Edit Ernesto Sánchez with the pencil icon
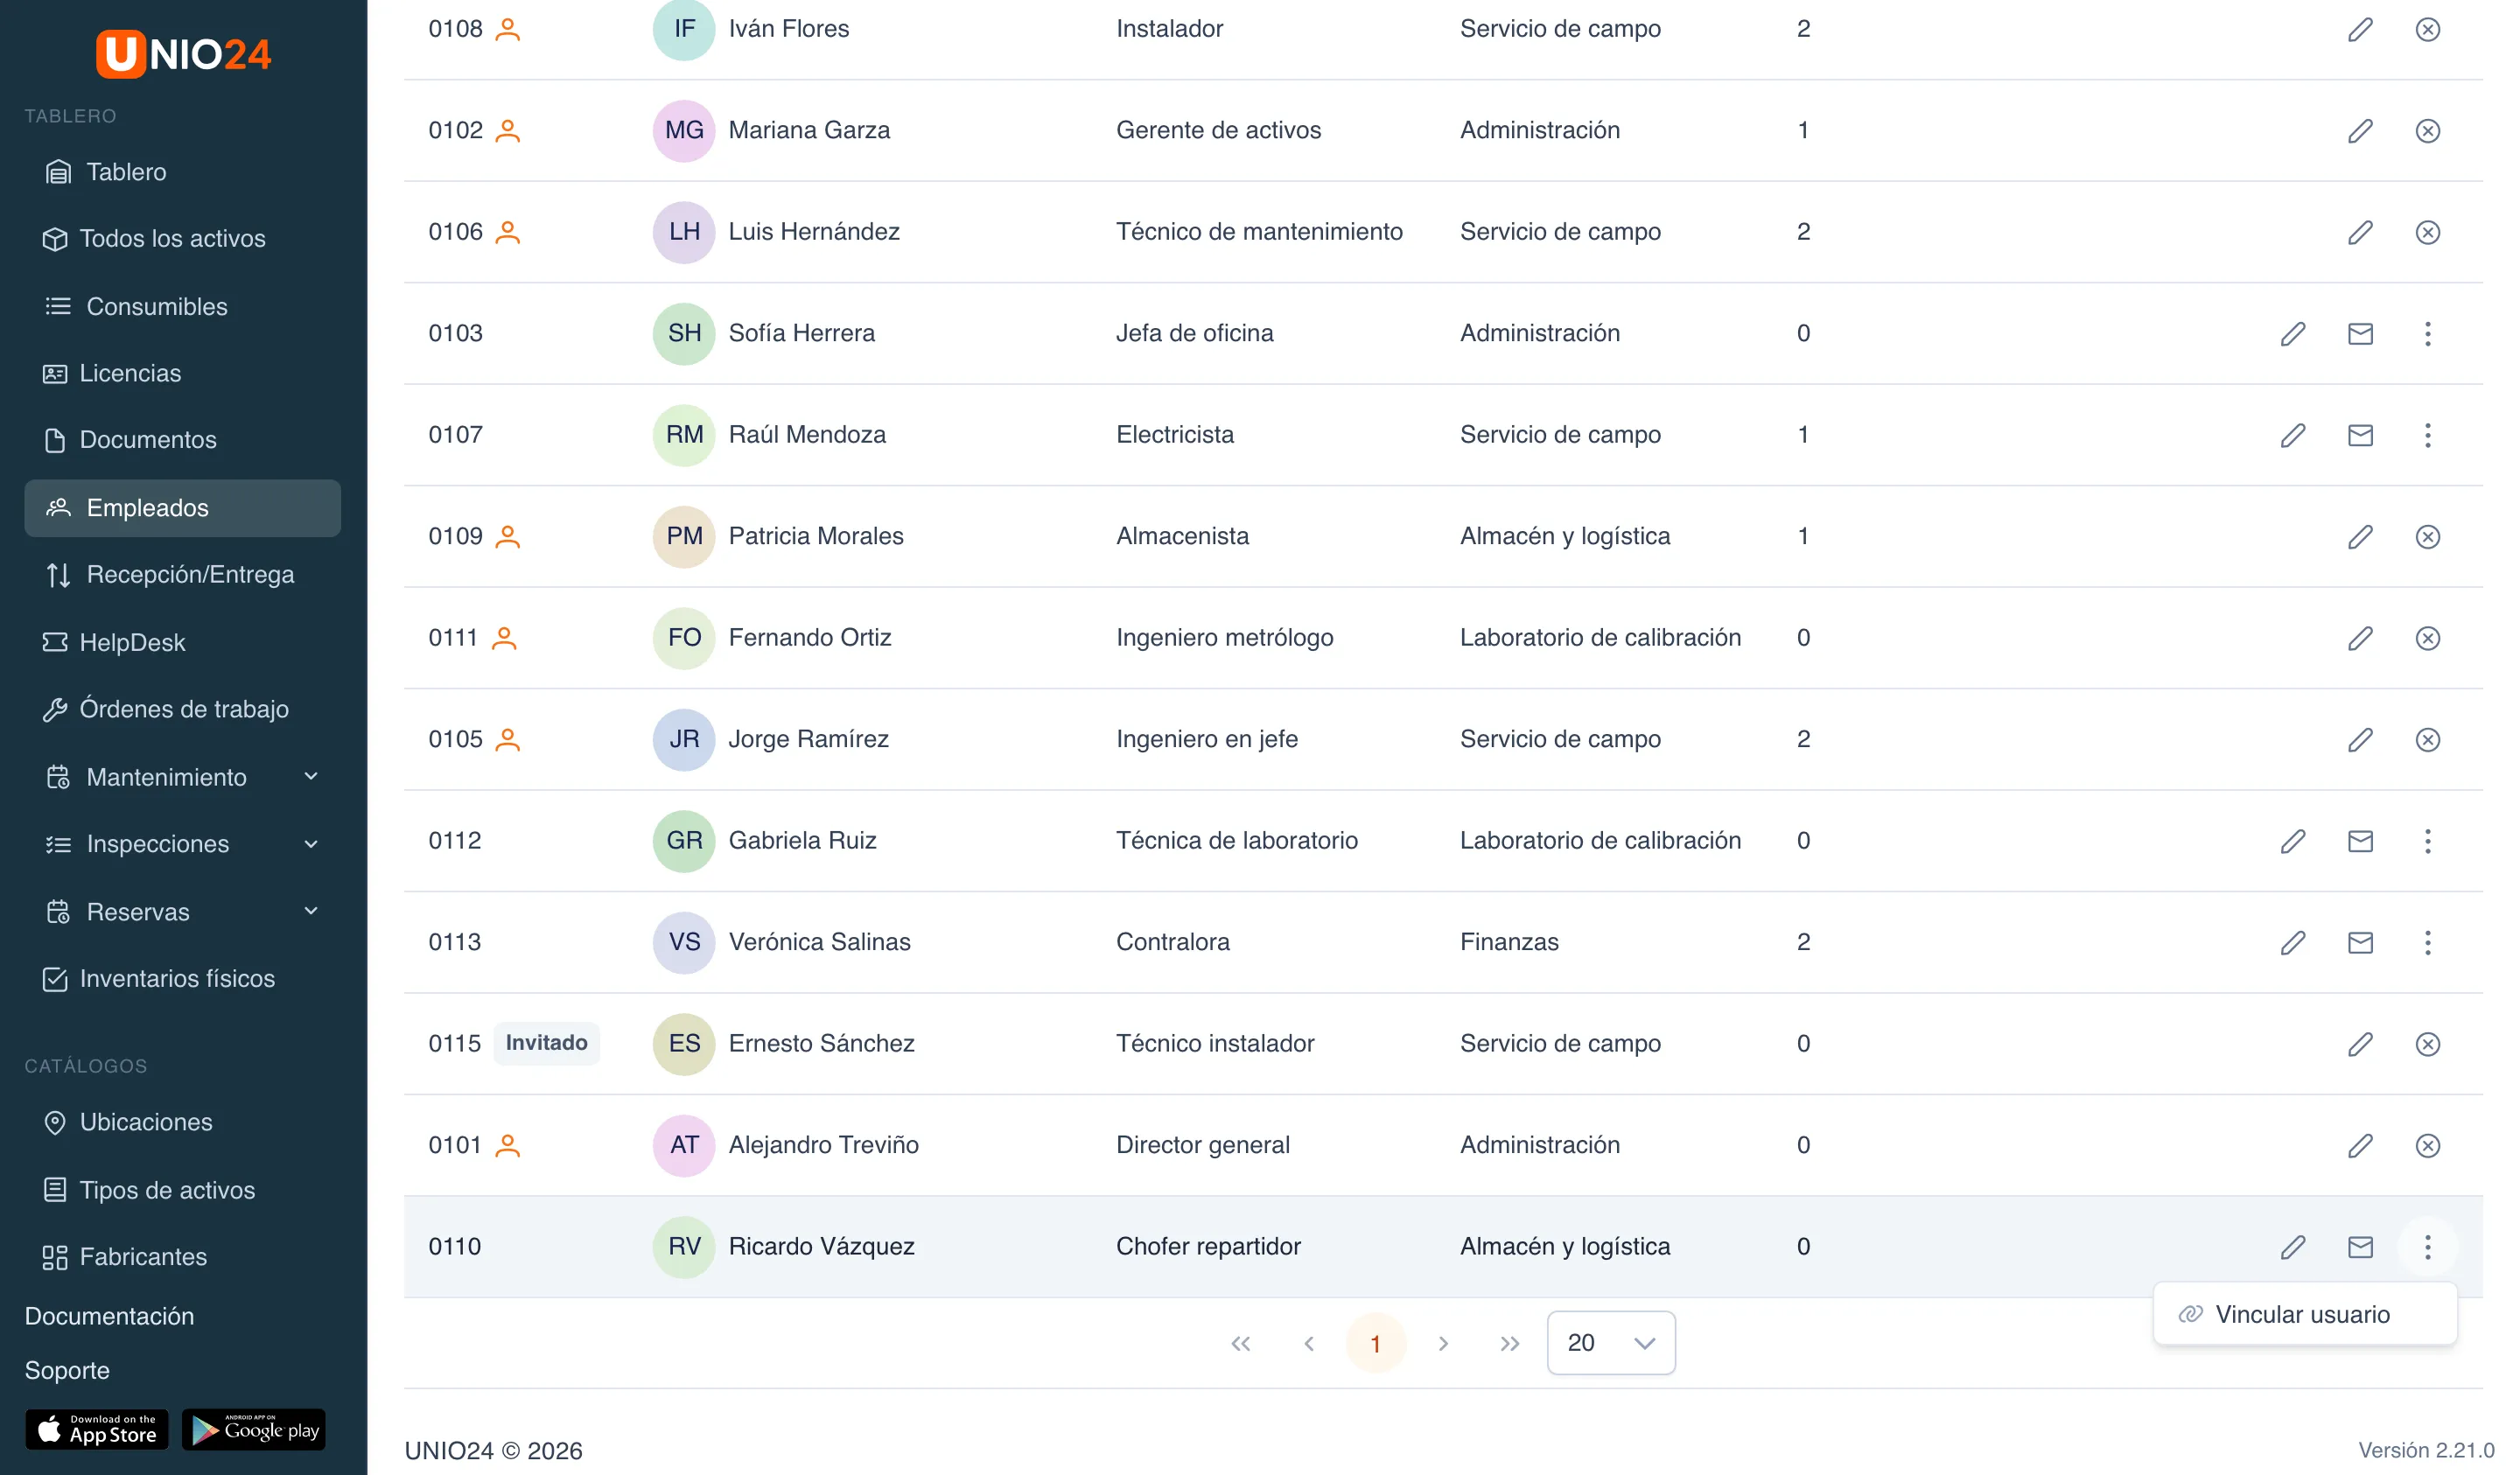 pyautogui.click(x=2360, y=1044)
